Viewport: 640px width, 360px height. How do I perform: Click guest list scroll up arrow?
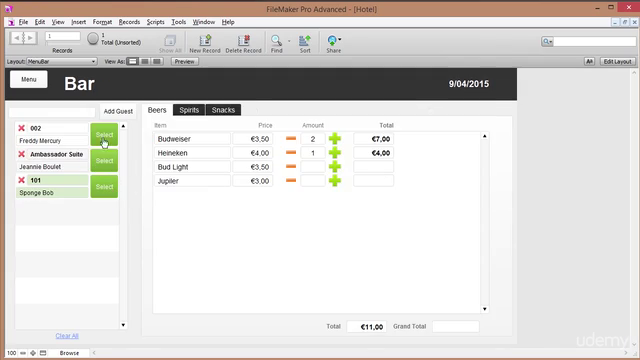point(123,126)
